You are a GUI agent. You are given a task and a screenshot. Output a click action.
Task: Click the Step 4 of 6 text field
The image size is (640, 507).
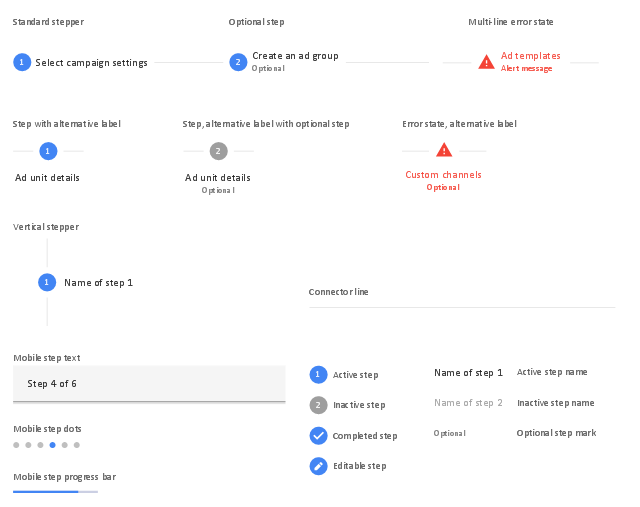click(149, 383)
